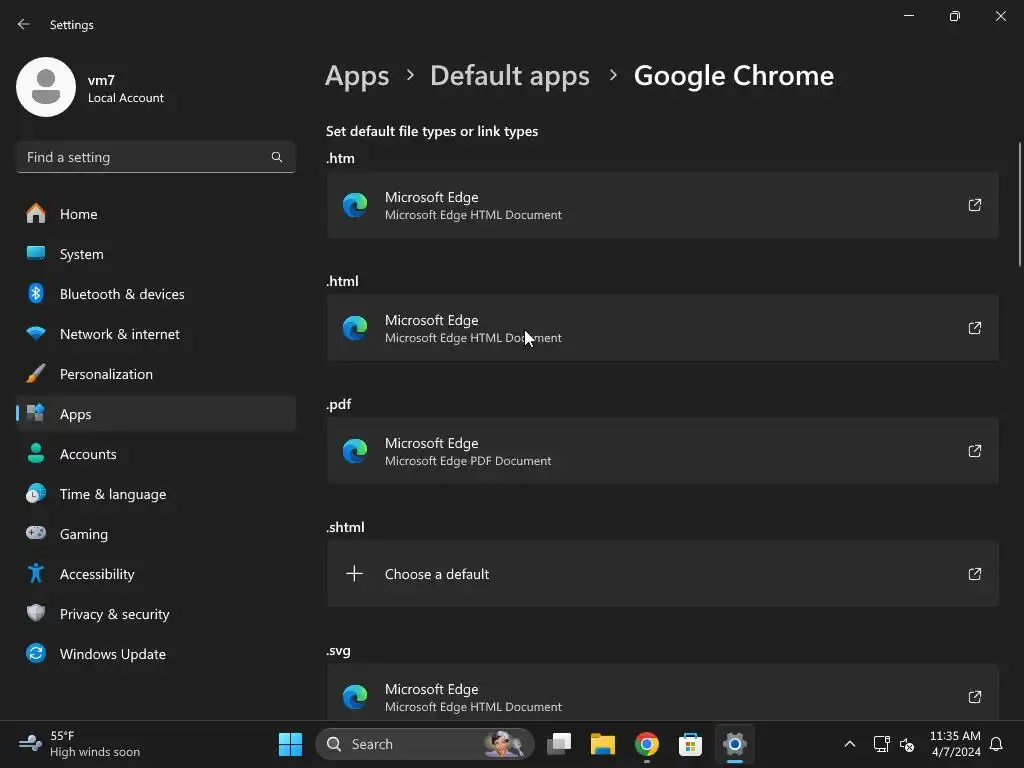Show hidden icons in the system tray
Image resolution: width=1024 pixels, height=768 pixels.
pyautogui.click(x=850, y=744)
